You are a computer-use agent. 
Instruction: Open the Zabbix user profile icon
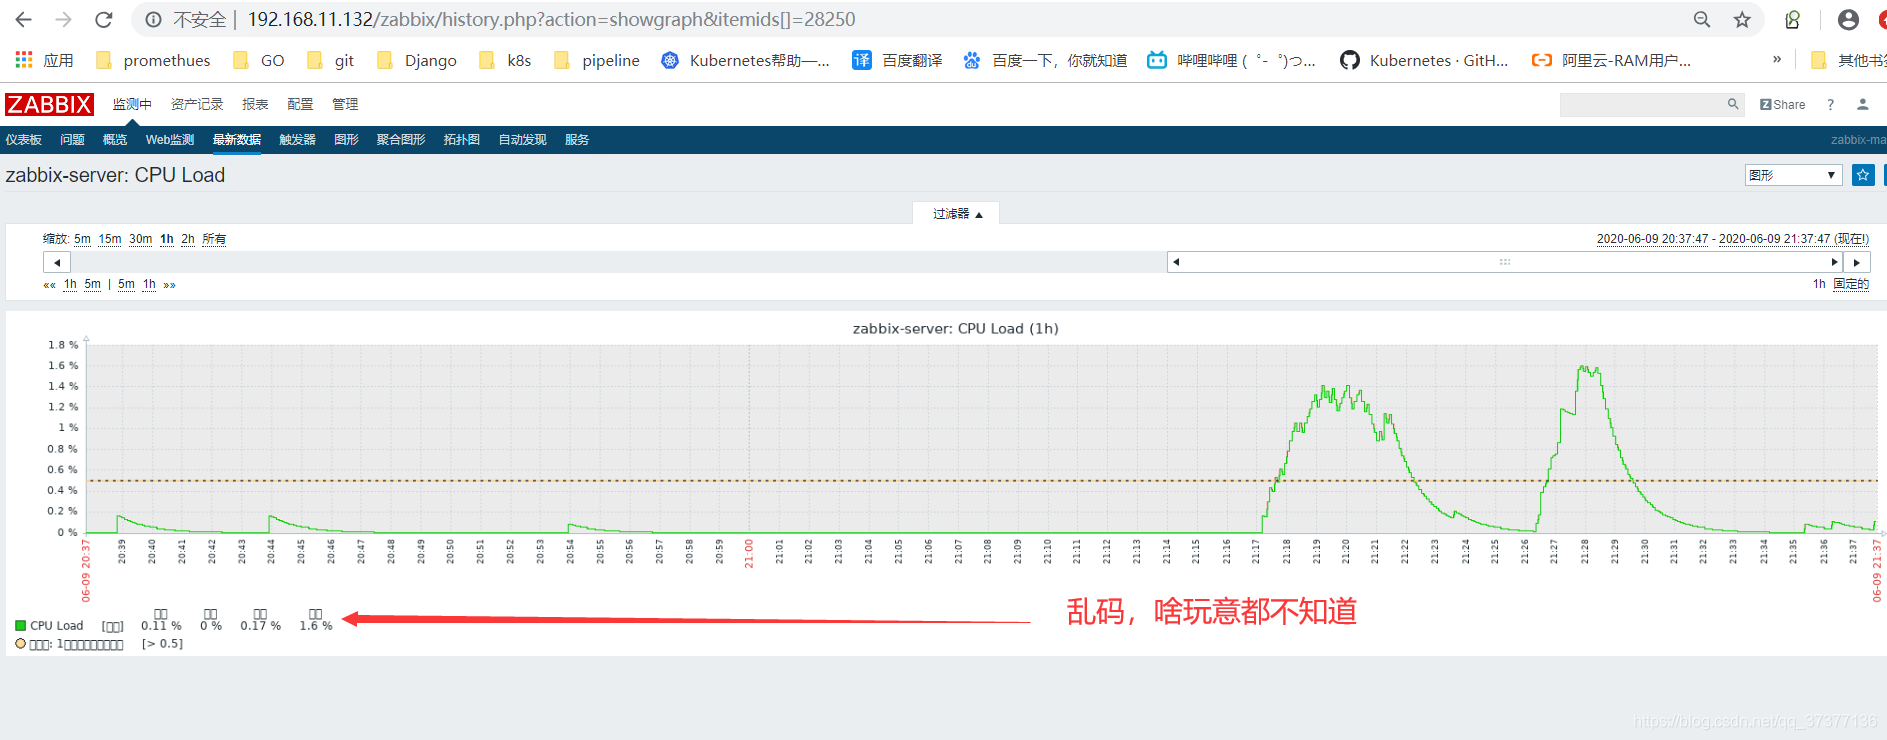click(1862, 104)
